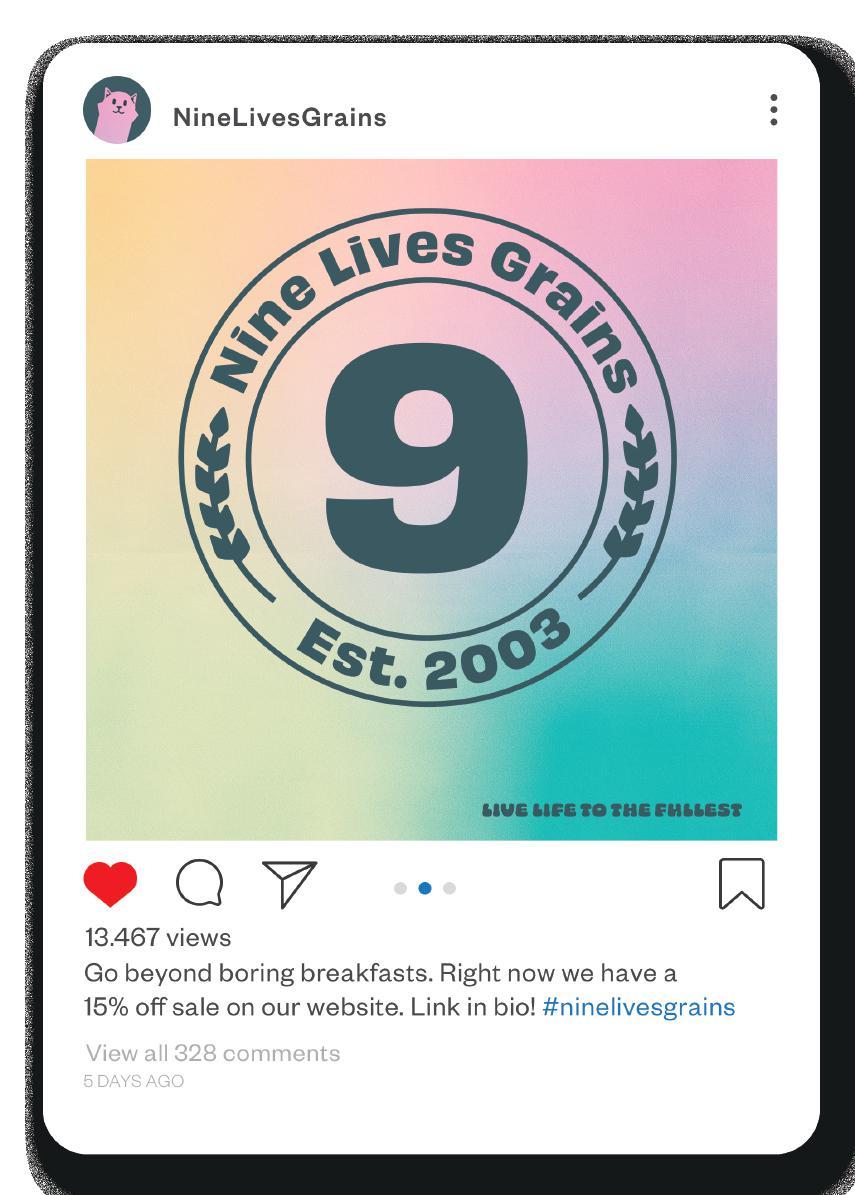Select the active blue carousel dot

point(425,888)
